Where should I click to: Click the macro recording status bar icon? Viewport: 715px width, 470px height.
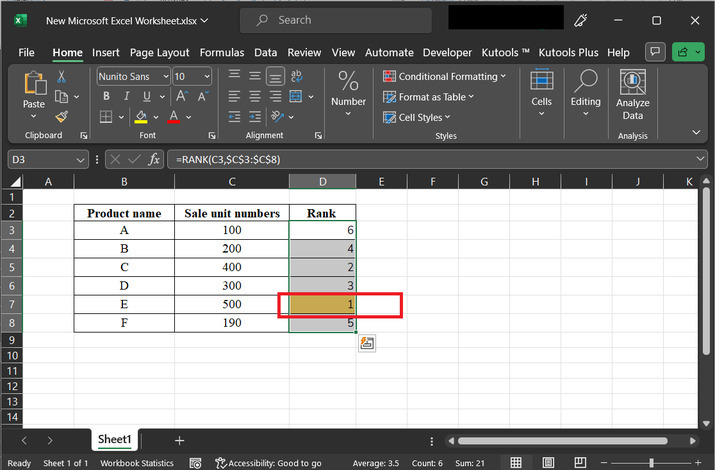196,463
